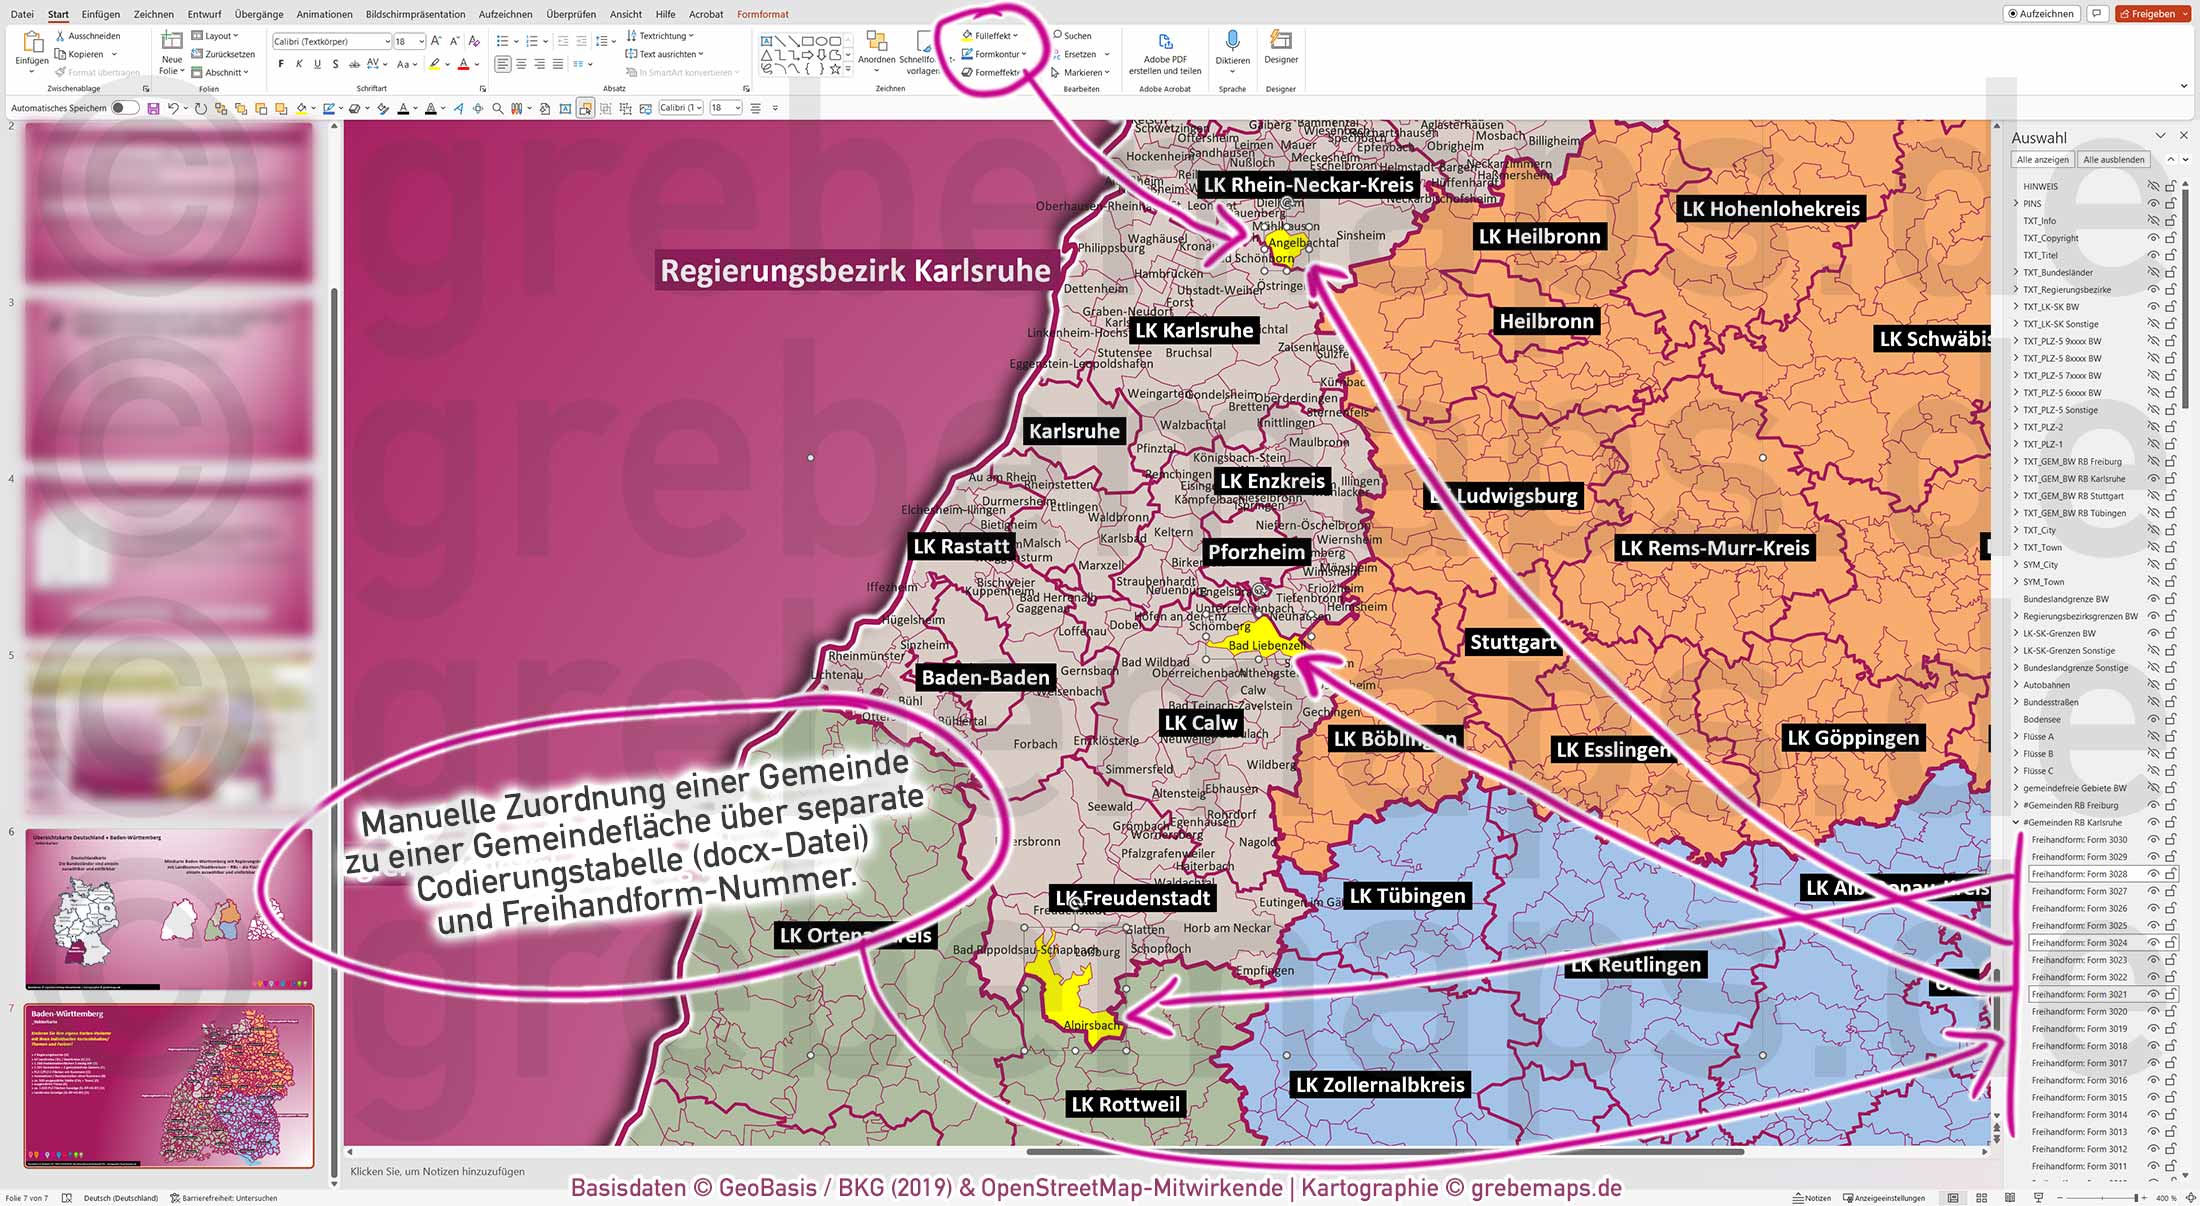The image size is (2200, 1206).
Task: Hide the PINS group via its eye icon
Action: [2153, 203]
